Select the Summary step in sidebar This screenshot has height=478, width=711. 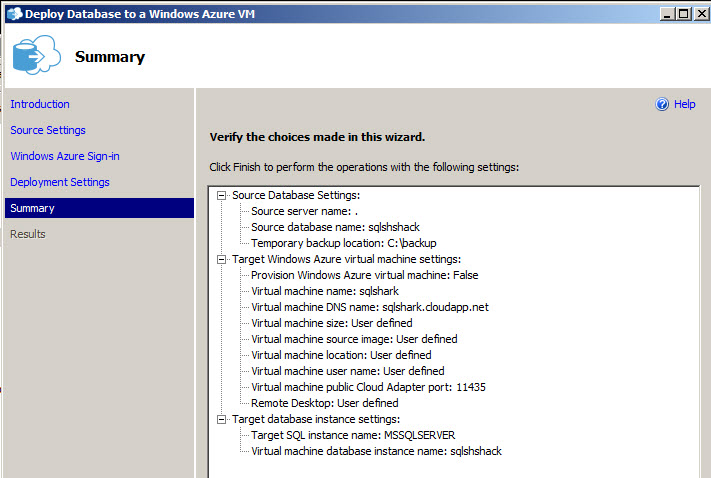99,208
